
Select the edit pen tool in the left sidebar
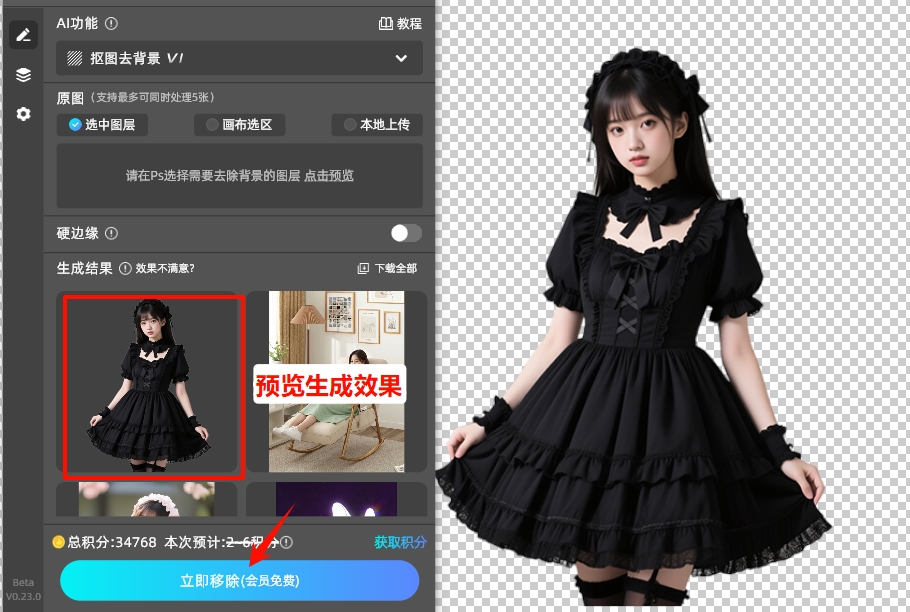coord(23,34)
